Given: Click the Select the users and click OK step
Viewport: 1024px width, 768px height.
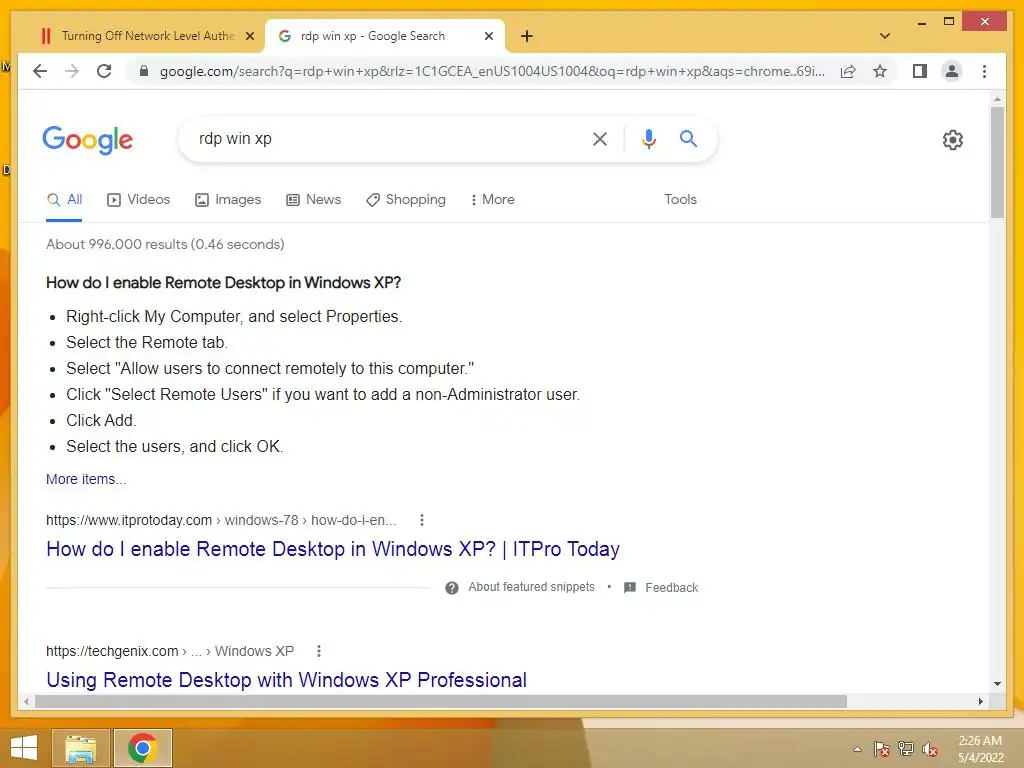Looking at the screenshot, I should (x=174, y=447).
